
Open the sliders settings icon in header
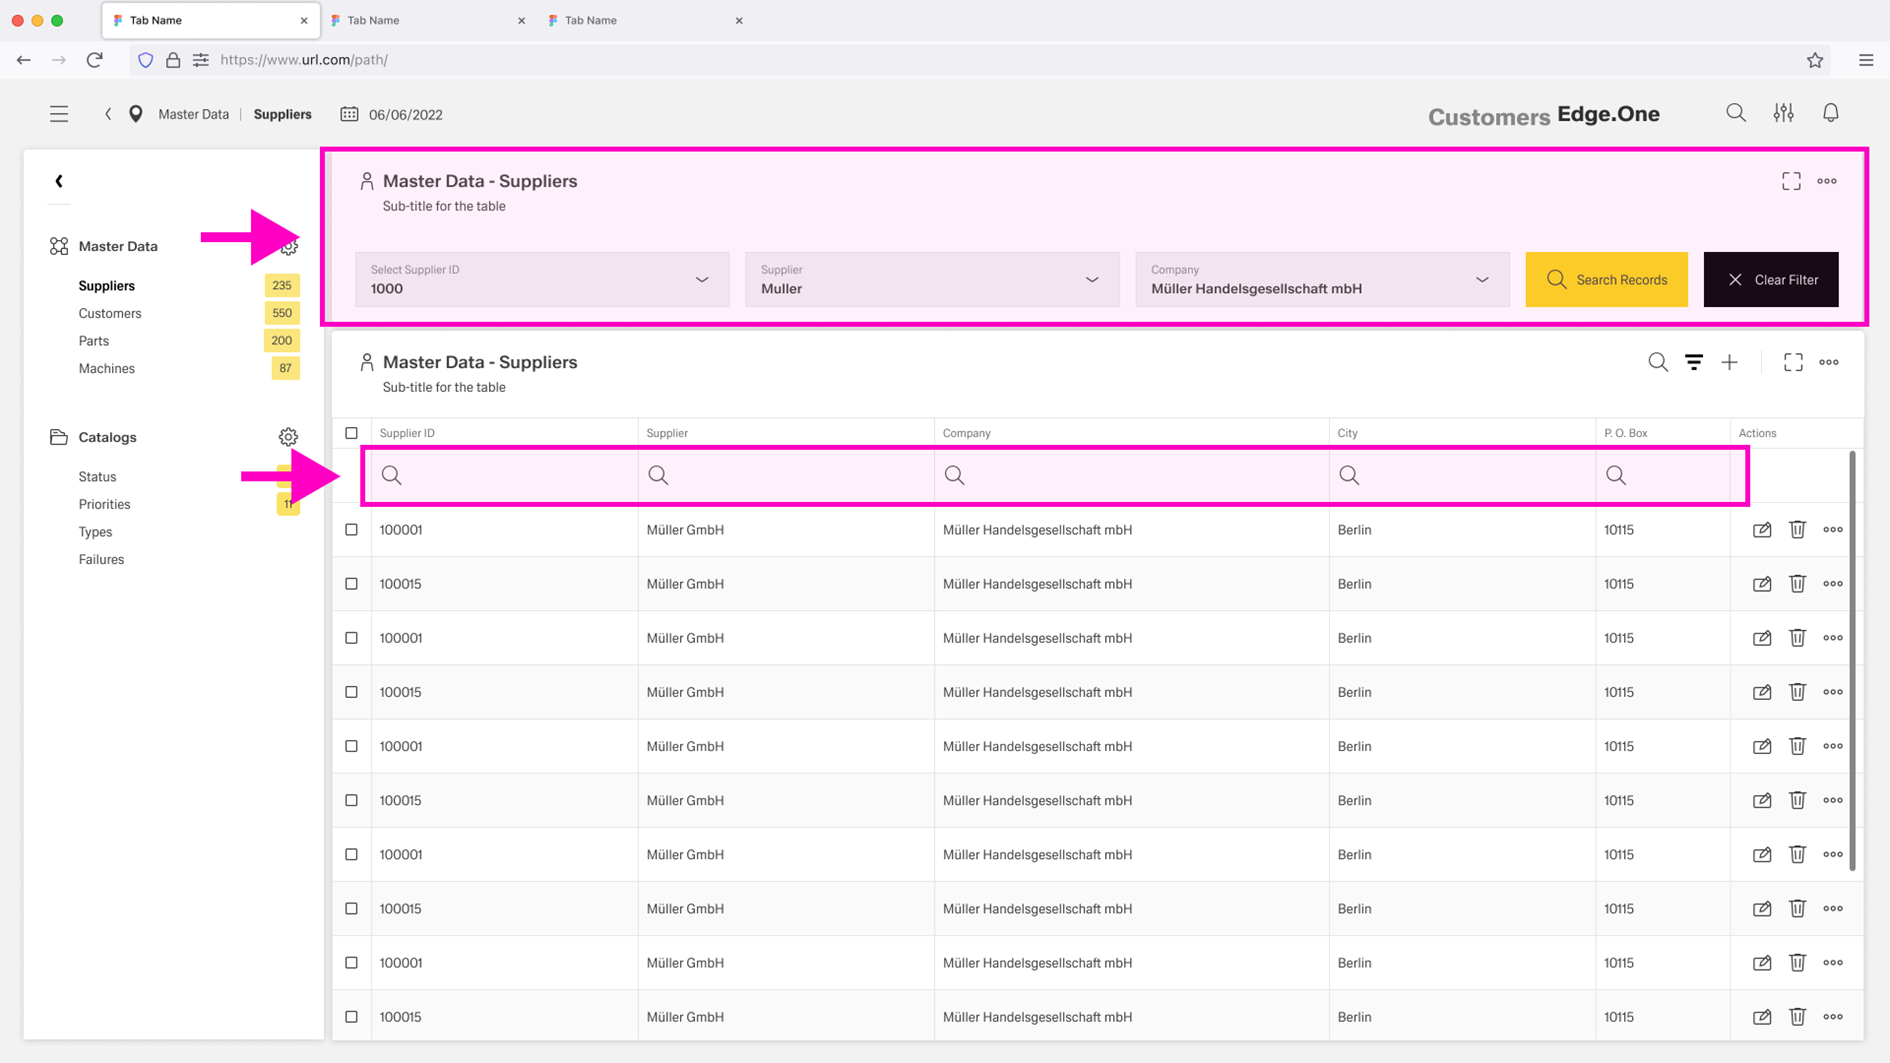click(x=1783, y=114)
